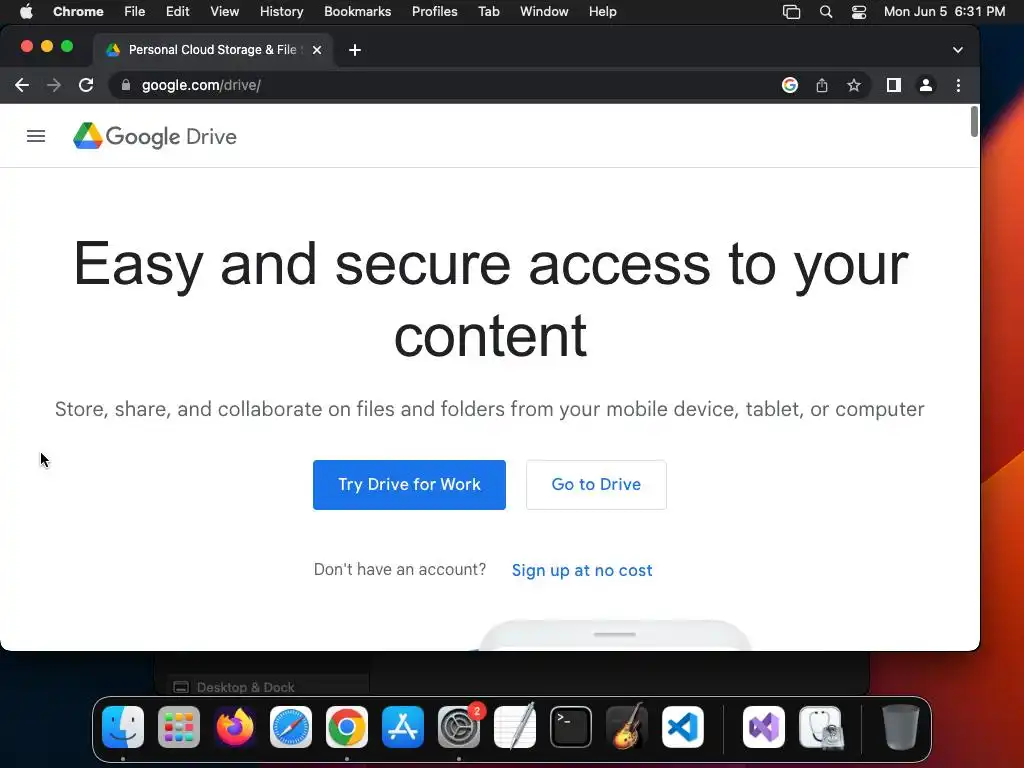Image resolution: width=1024 pixels, height=768 pixels.
Task: Open the Bookmarks menu
Action: click(x=357, y=11)
